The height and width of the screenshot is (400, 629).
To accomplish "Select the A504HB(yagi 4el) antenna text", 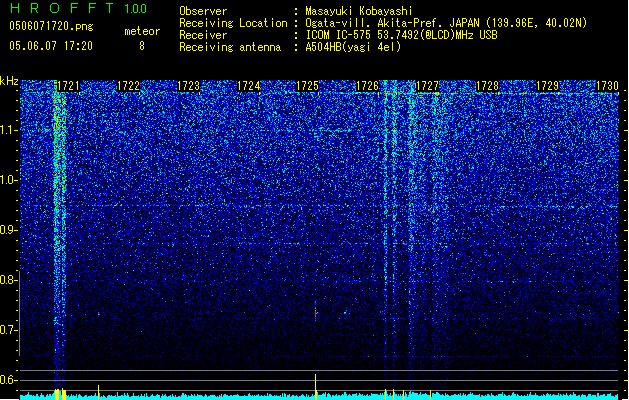I will (353, 47).
